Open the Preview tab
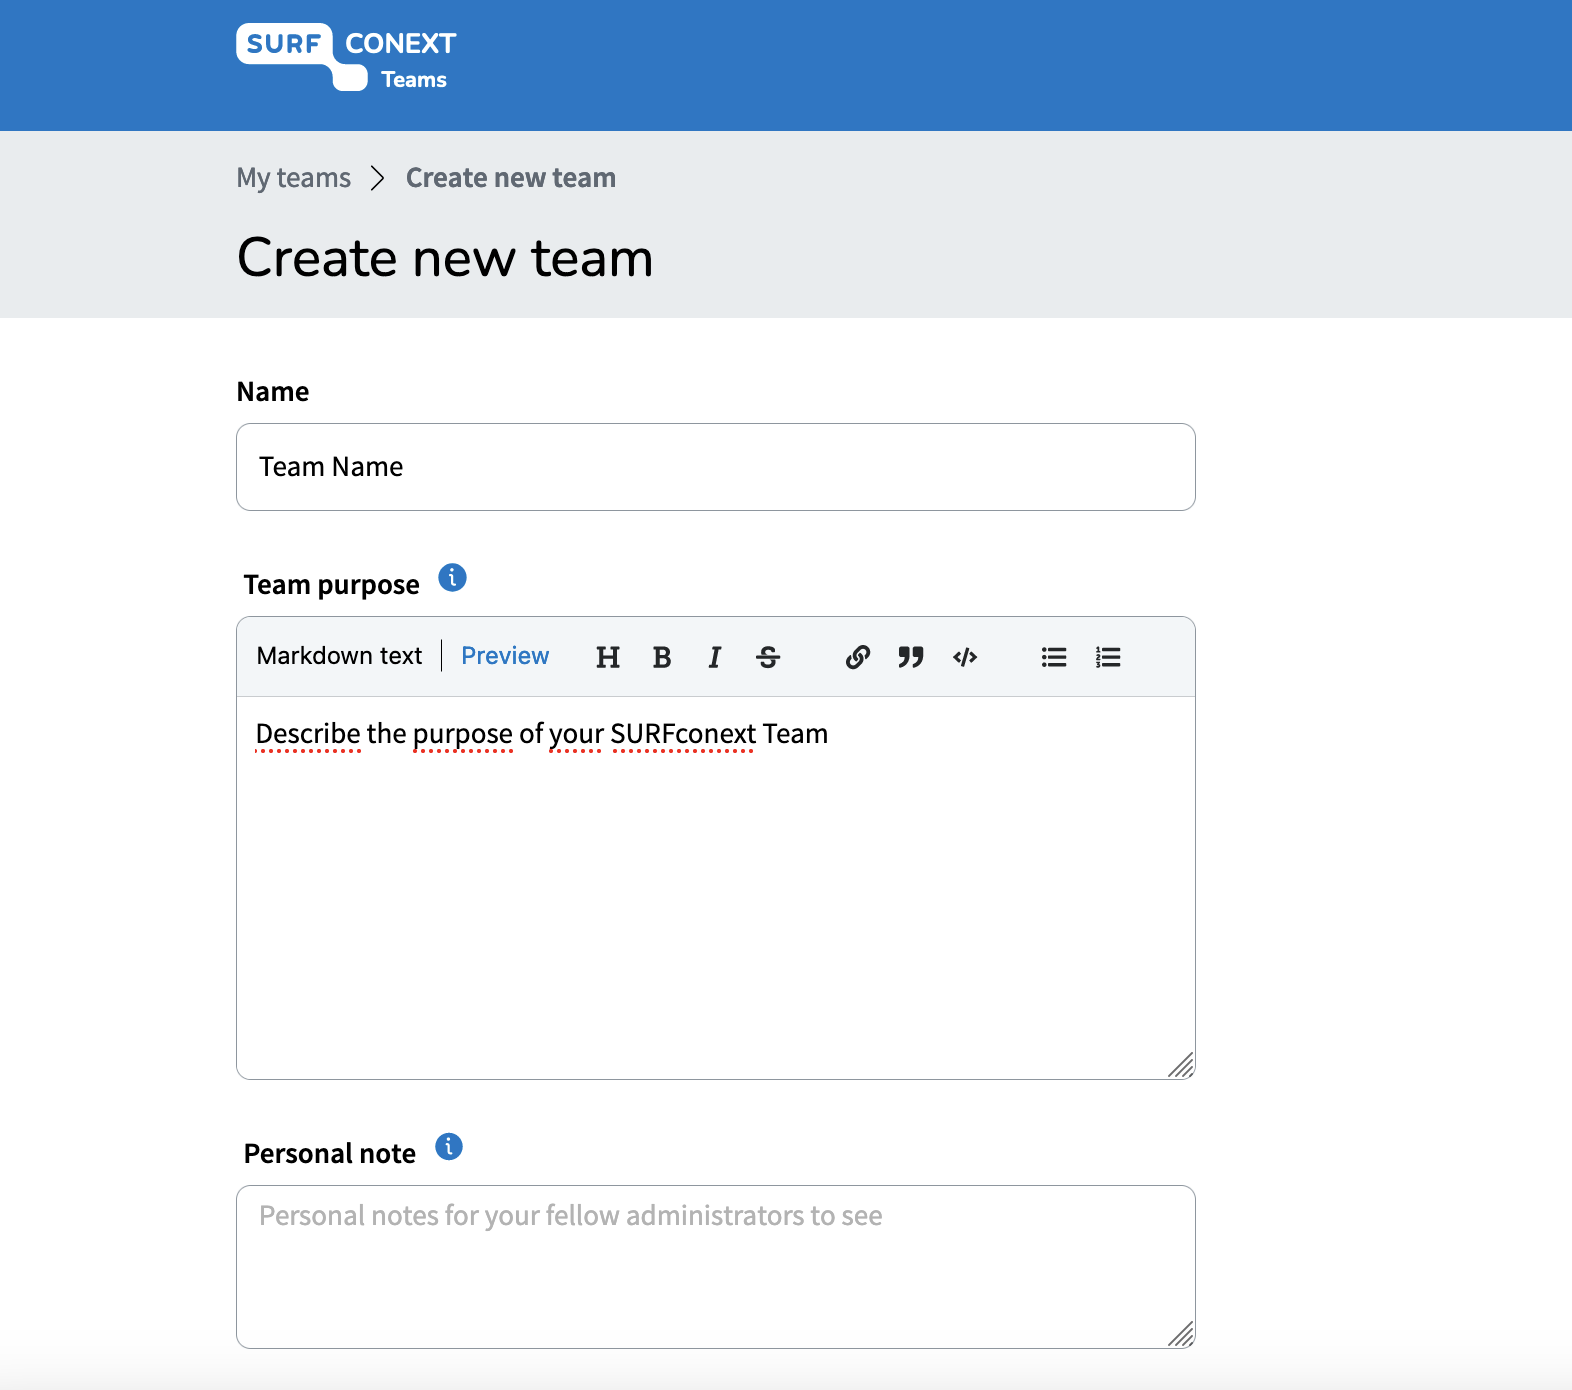This screenshot has width=1572, height=1390. tap(505, 656)
